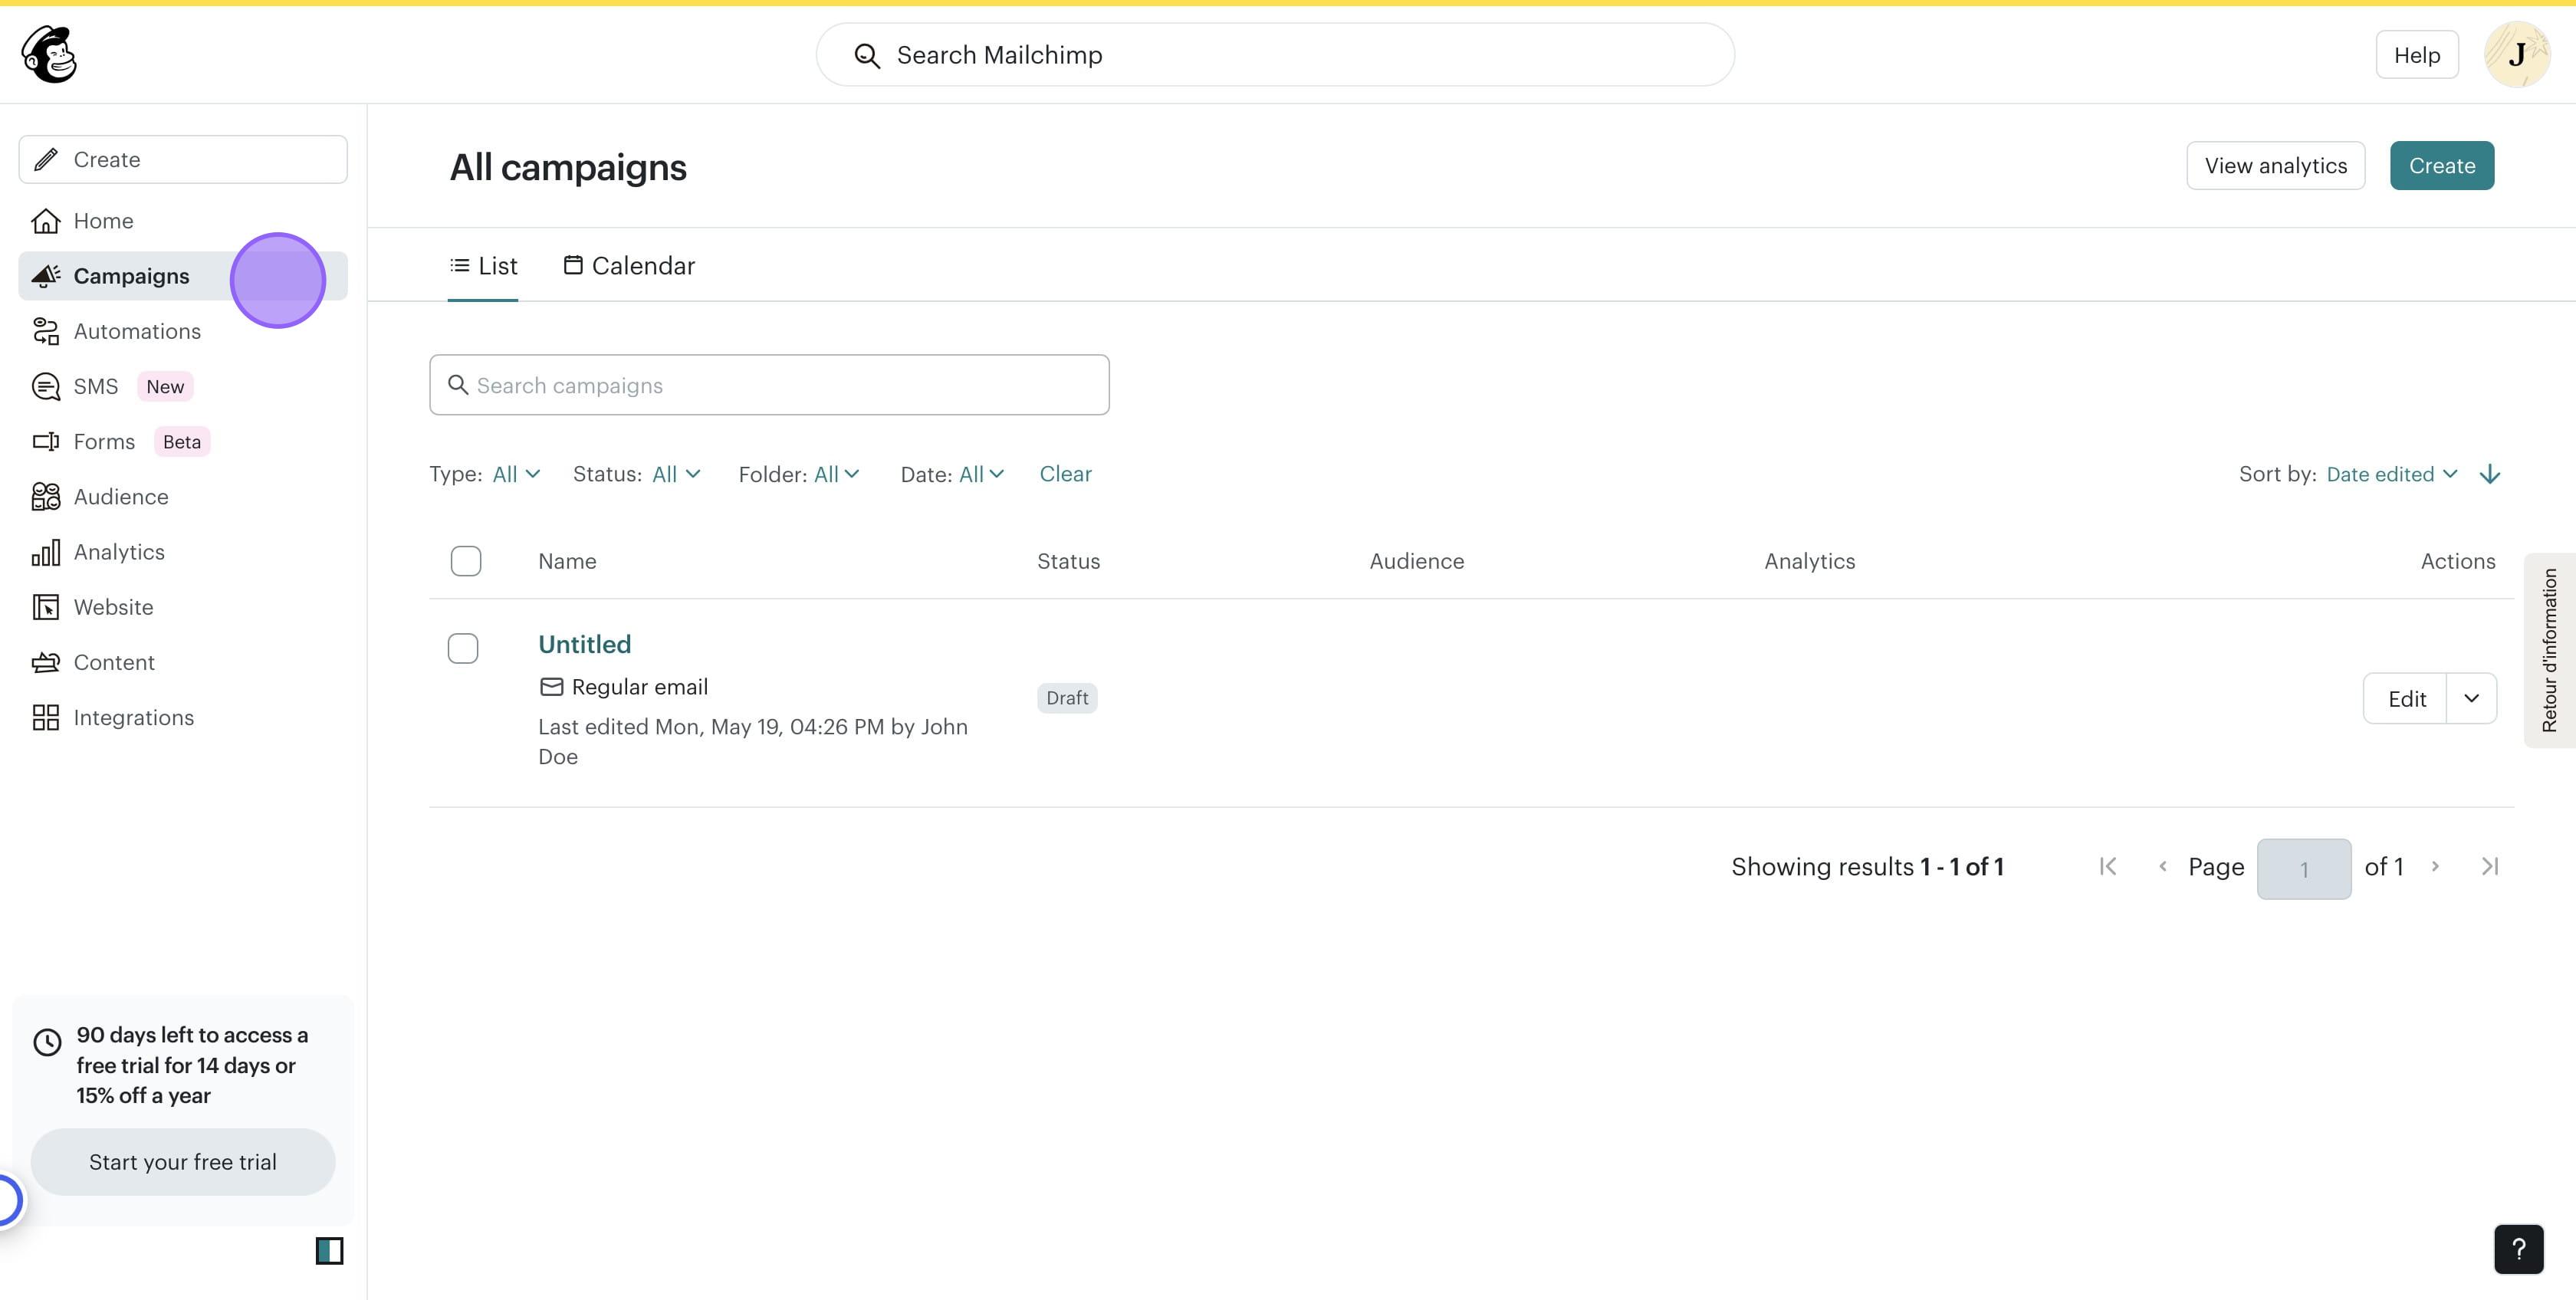The height and width of the screenshot is (1300, 2576).
Task: Open the Audience section icon
Action: point(46,497)
